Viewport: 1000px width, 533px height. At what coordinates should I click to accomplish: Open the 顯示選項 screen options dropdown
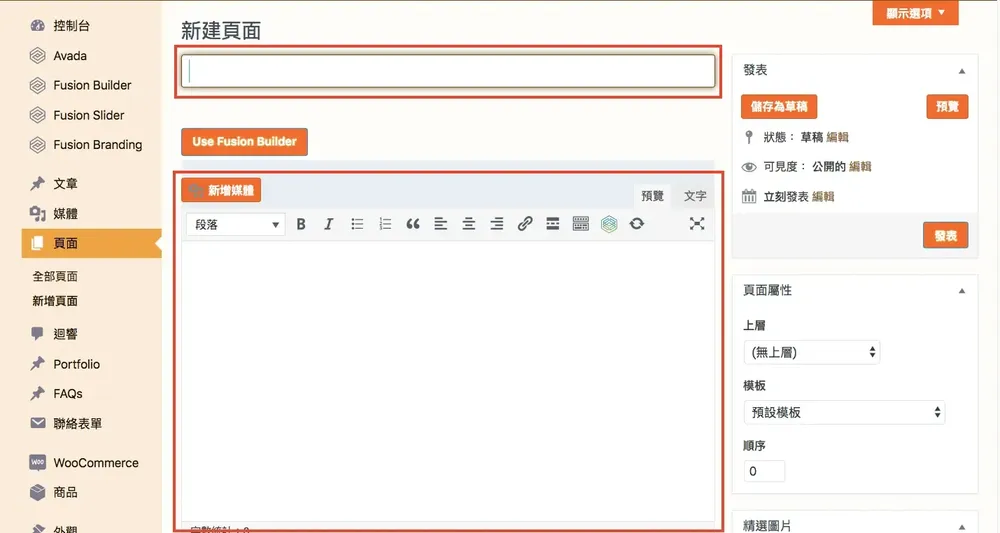(x=915, y=13)
